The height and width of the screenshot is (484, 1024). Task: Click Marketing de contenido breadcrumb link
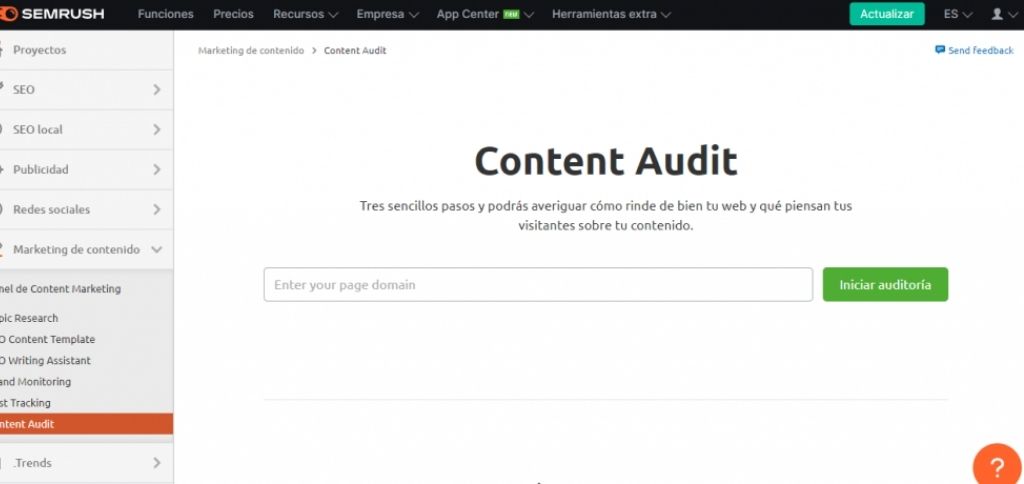tap(251, 50)
